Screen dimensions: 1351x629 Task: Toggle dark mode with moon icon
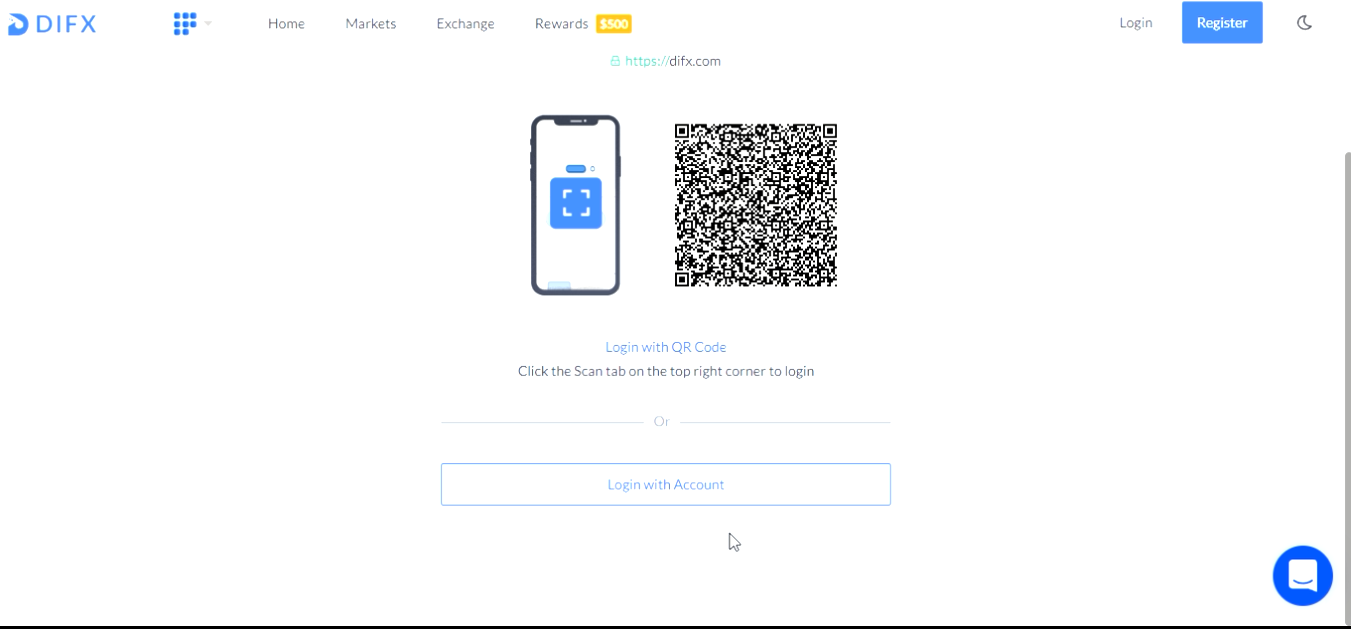(x=1304, y=22)
